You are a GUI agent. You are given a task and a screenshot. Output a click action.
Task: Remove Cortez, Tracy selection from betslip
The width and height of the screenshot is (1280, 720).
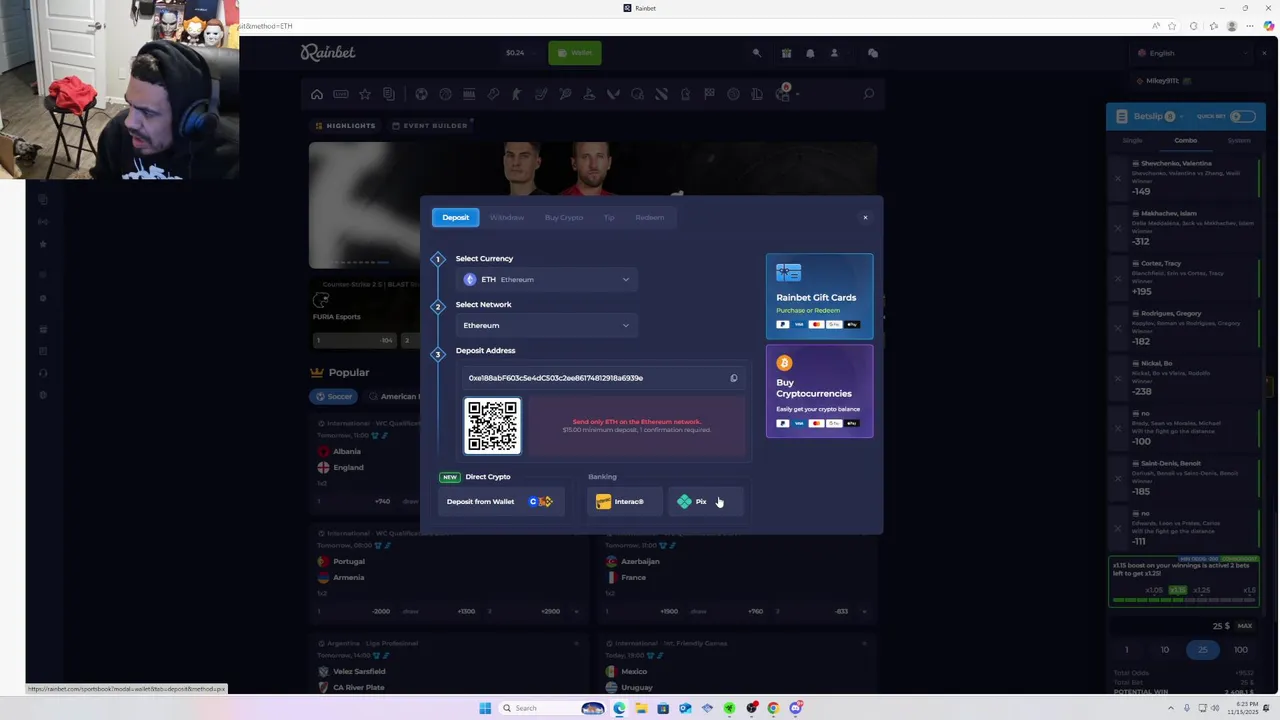(x=1118, y=279)
